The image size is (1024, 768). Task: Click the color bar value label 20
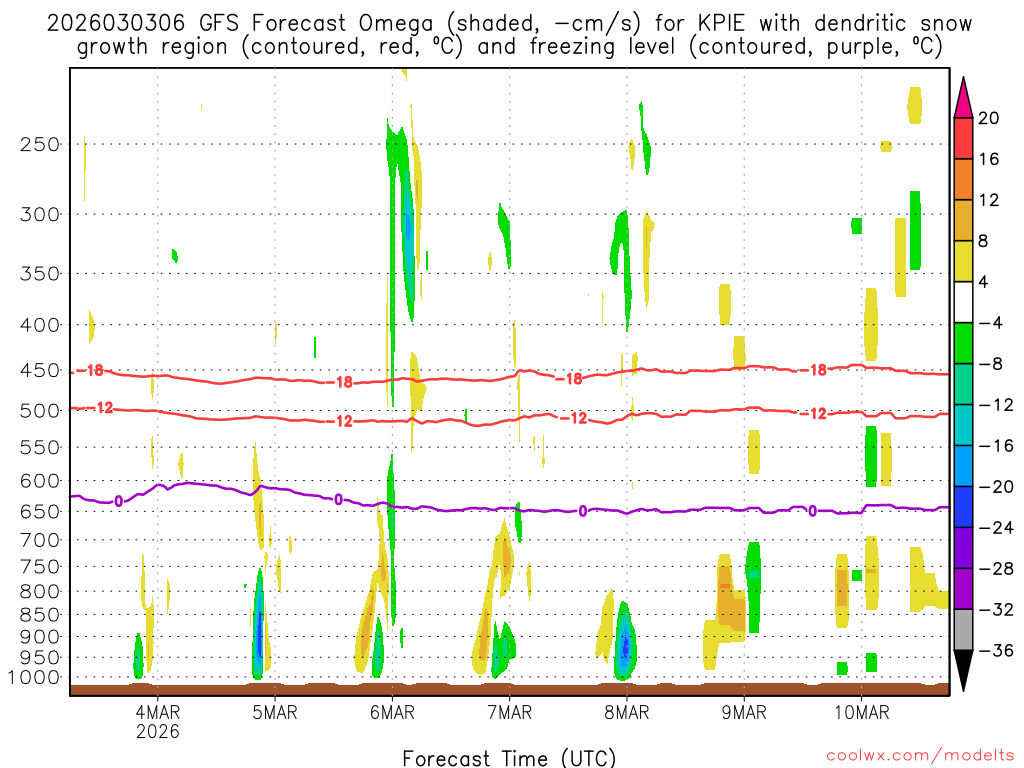point(989,118)
